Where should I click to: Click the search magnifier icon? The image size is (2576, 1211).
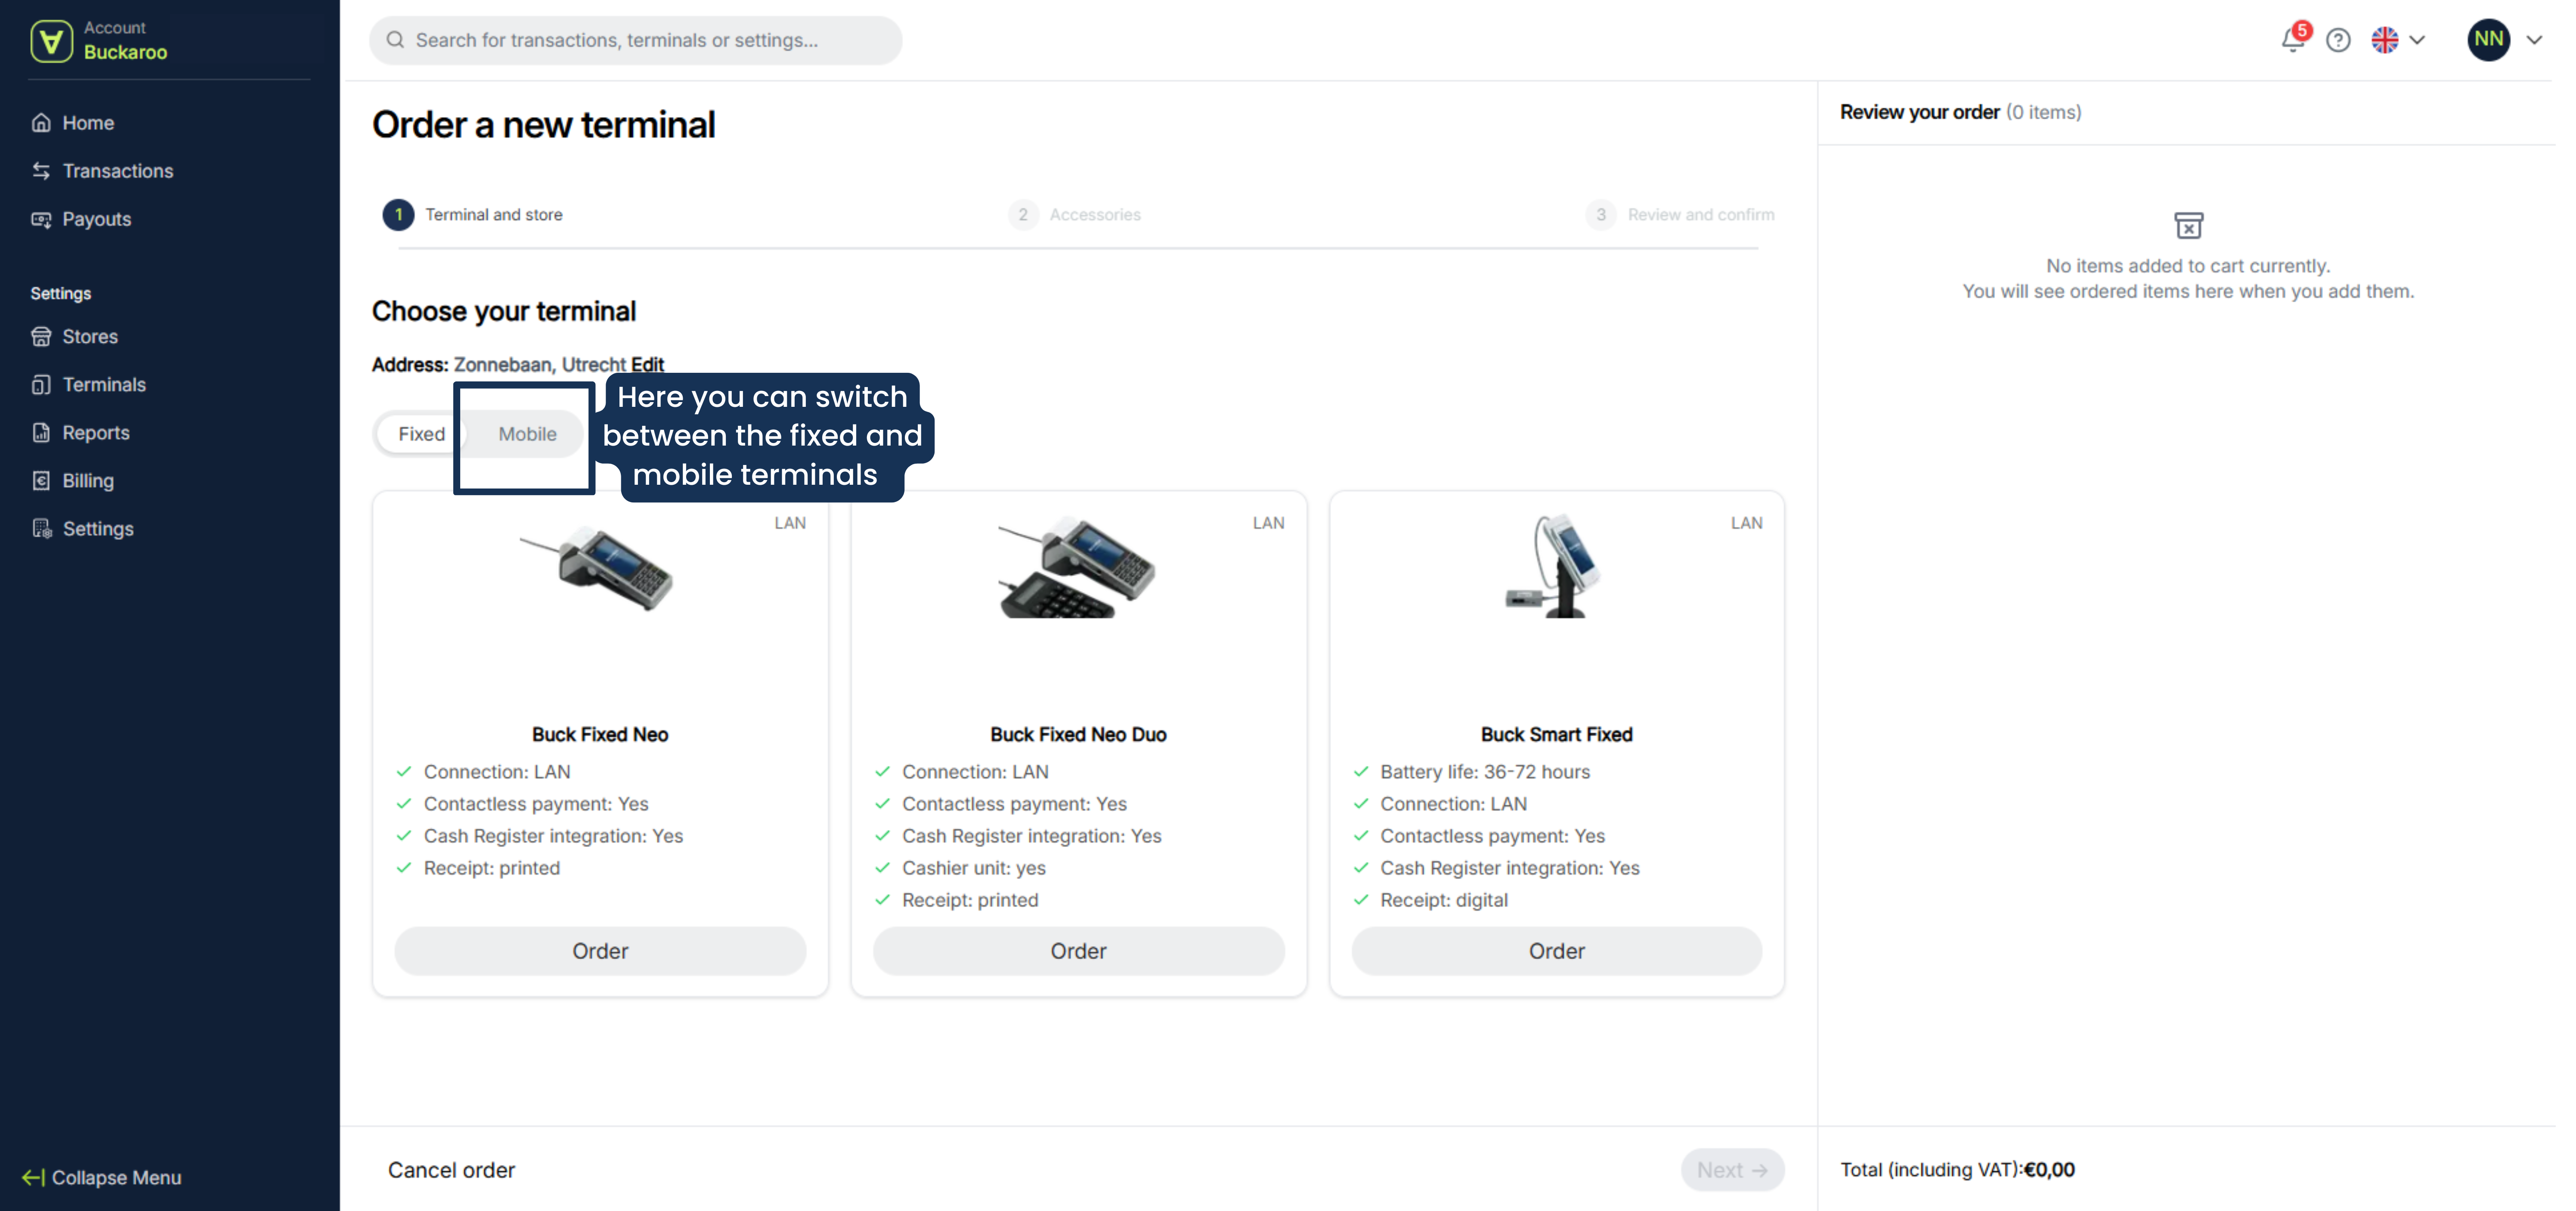396,40
